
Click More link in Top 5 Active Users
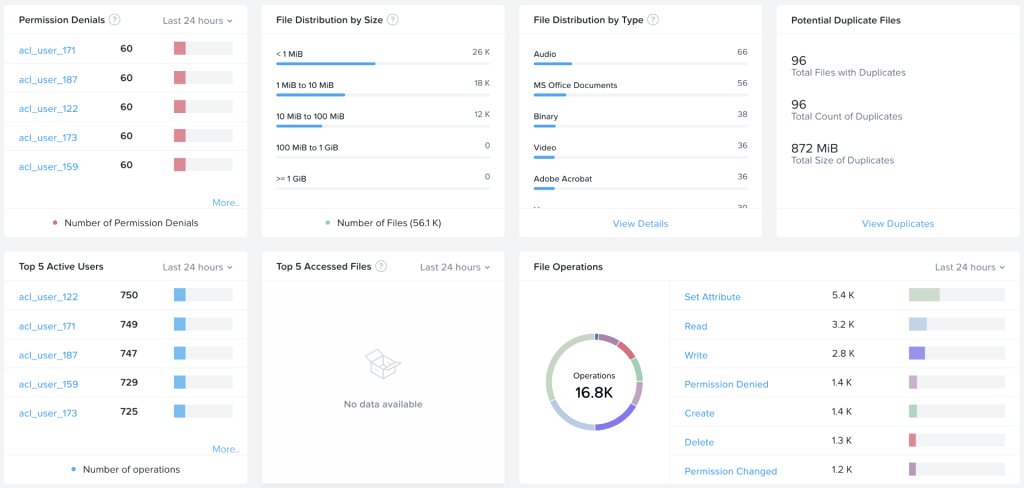225,449
